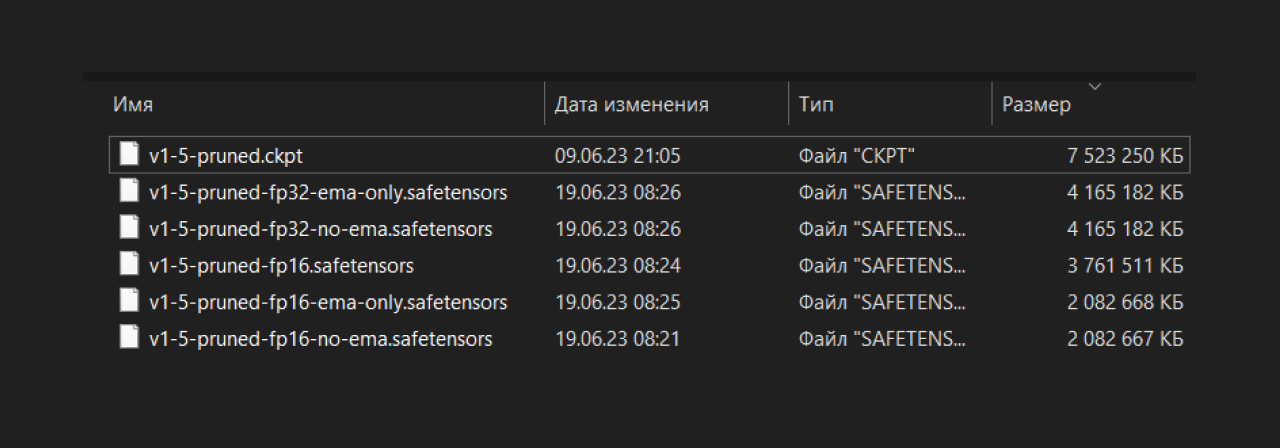Sort files by the Тип column

click(x=816, y=104)
